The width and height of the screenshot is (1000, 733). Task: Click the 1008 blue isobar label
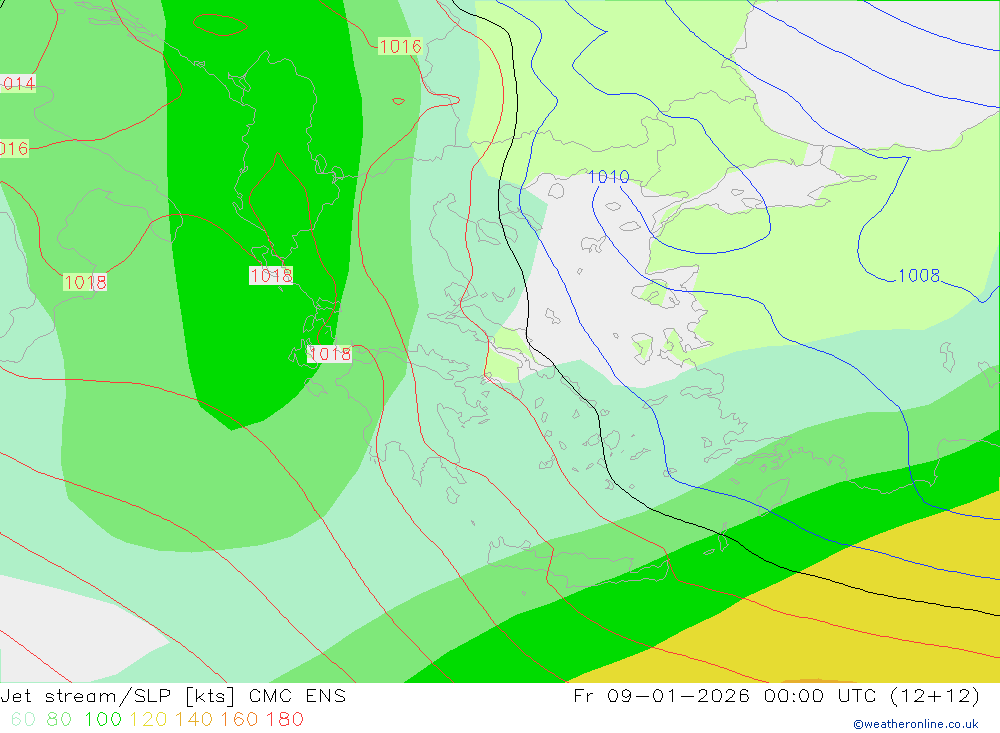(919, 276)
